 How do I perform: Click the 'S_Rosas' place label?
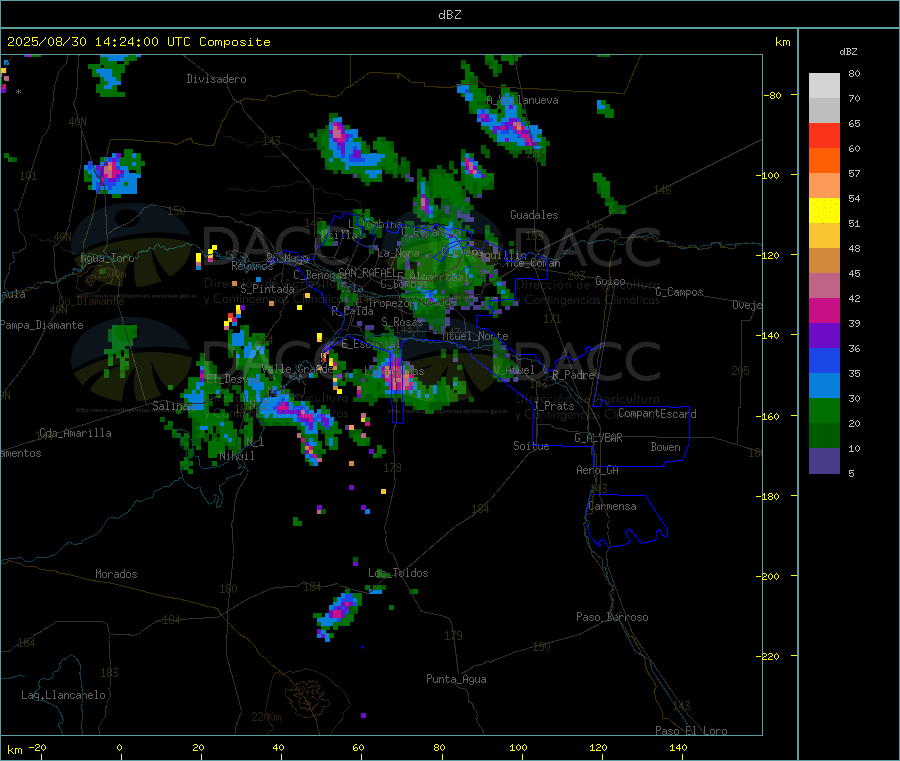(402, 322)
